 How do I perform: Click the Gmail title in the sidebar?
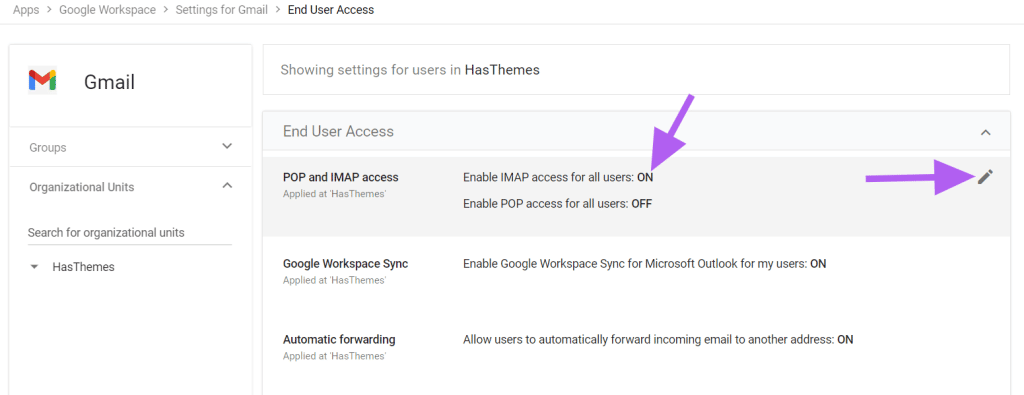coord(109,82)
